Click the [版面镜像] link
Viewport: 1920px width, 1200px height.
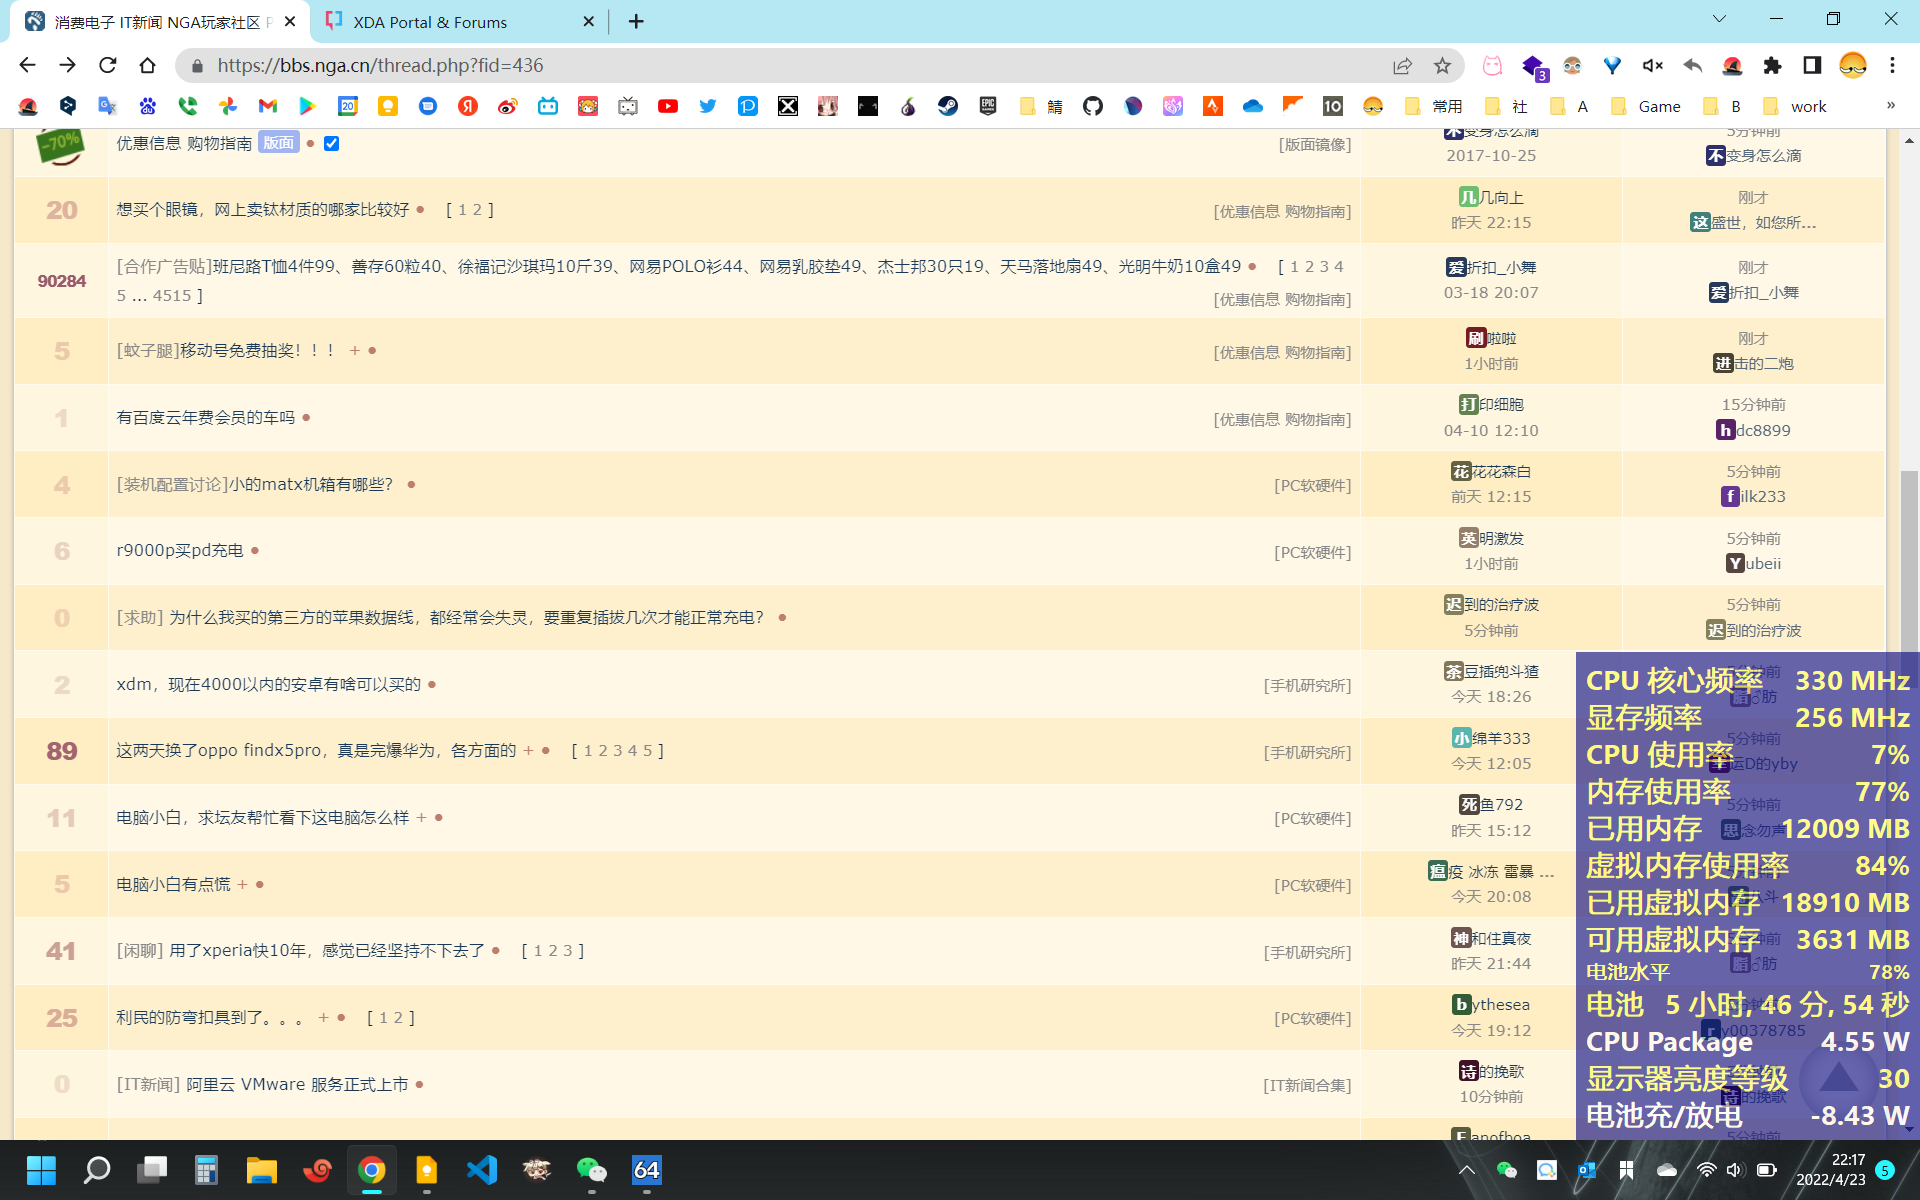[x=1315, y=145]
